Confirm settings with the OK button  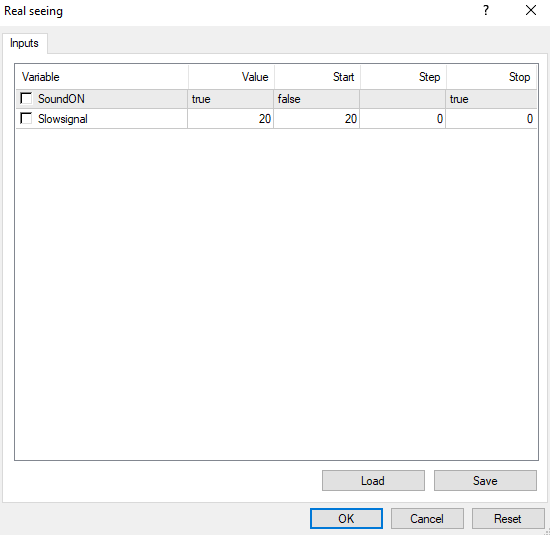click(x=346, y=519)
